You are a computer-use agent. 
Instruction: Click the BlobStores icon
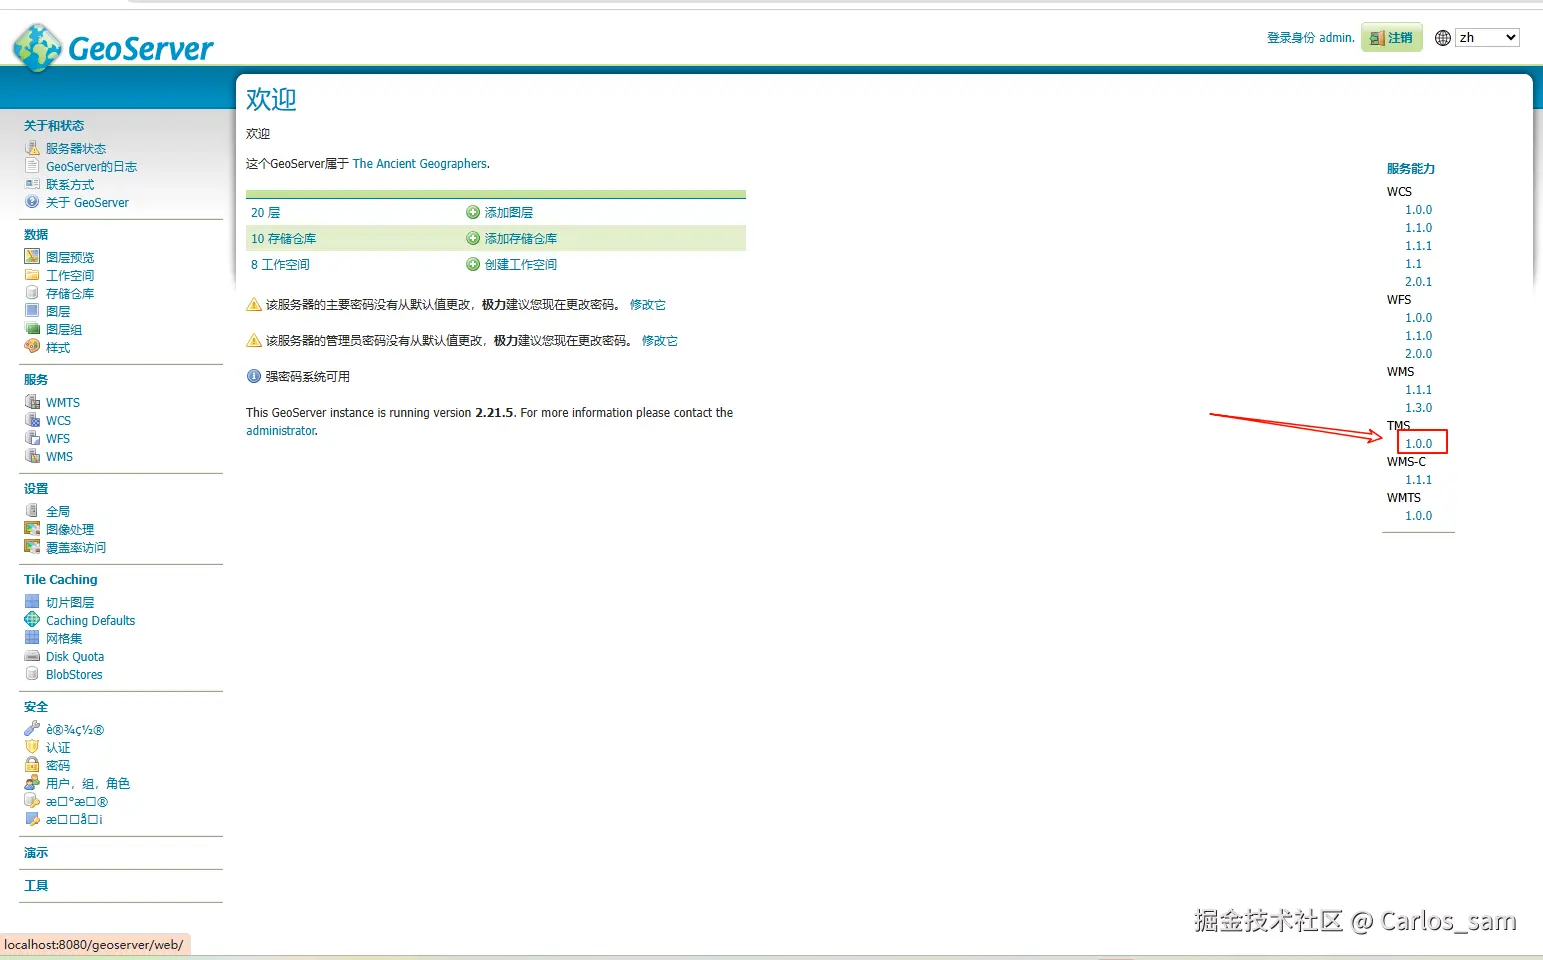[32, 674]
